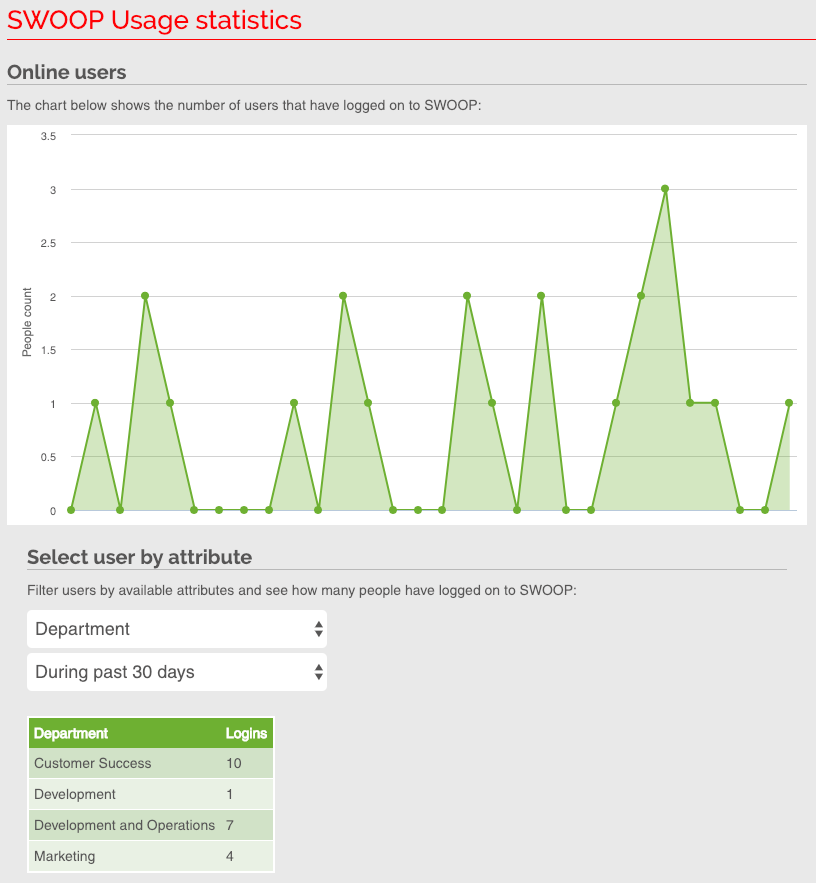Click the 3.5 y-axis label

coord(48,136)
